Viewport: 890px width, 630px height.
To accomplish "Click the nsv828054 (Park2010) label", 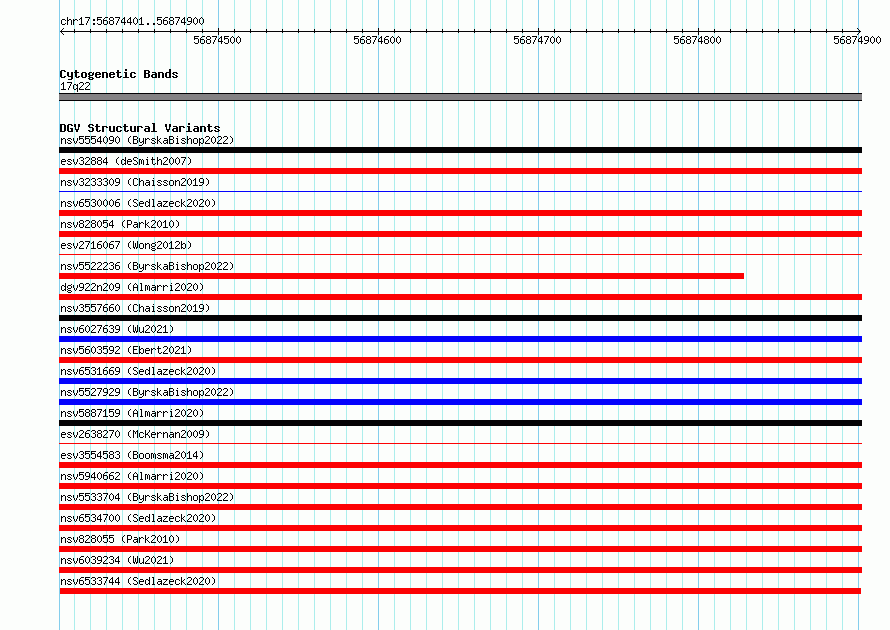I will coord(120,224).
